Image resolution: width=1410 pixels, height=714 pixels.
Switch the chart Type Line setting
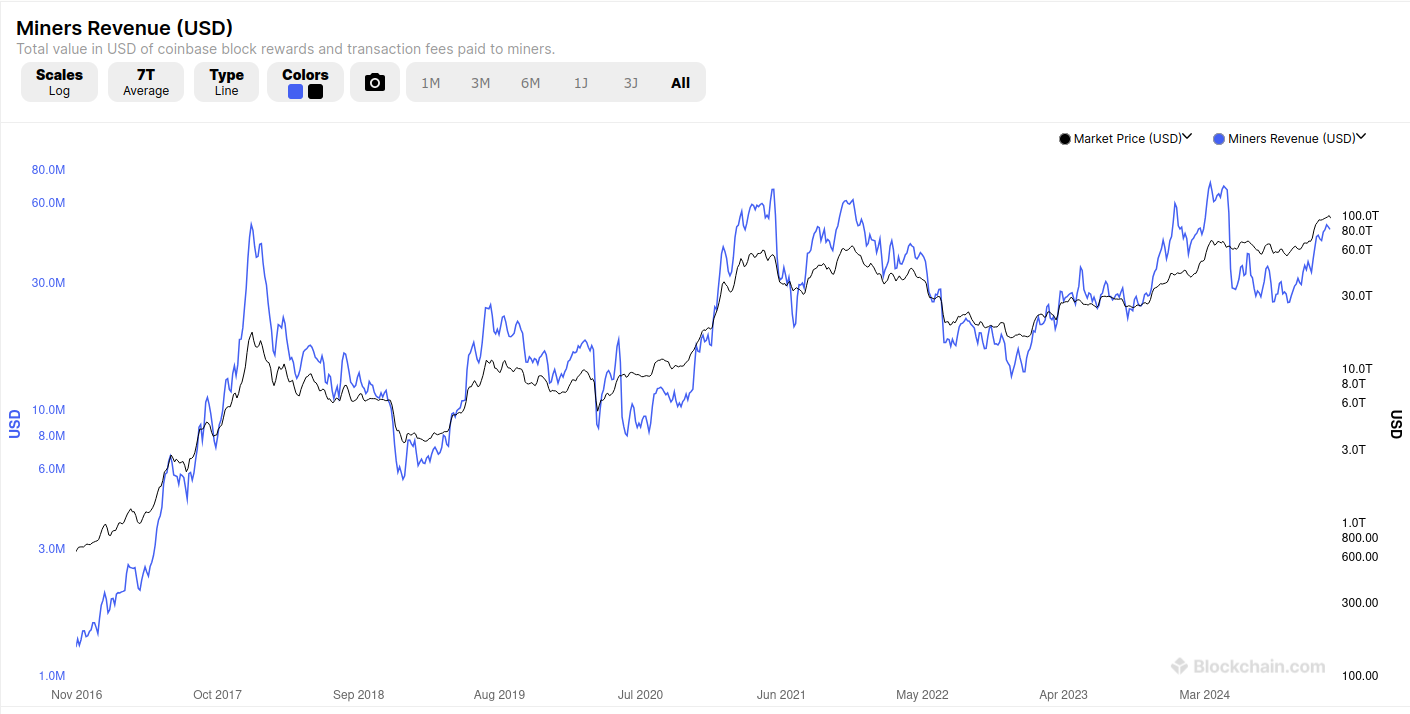click(227, 82)
